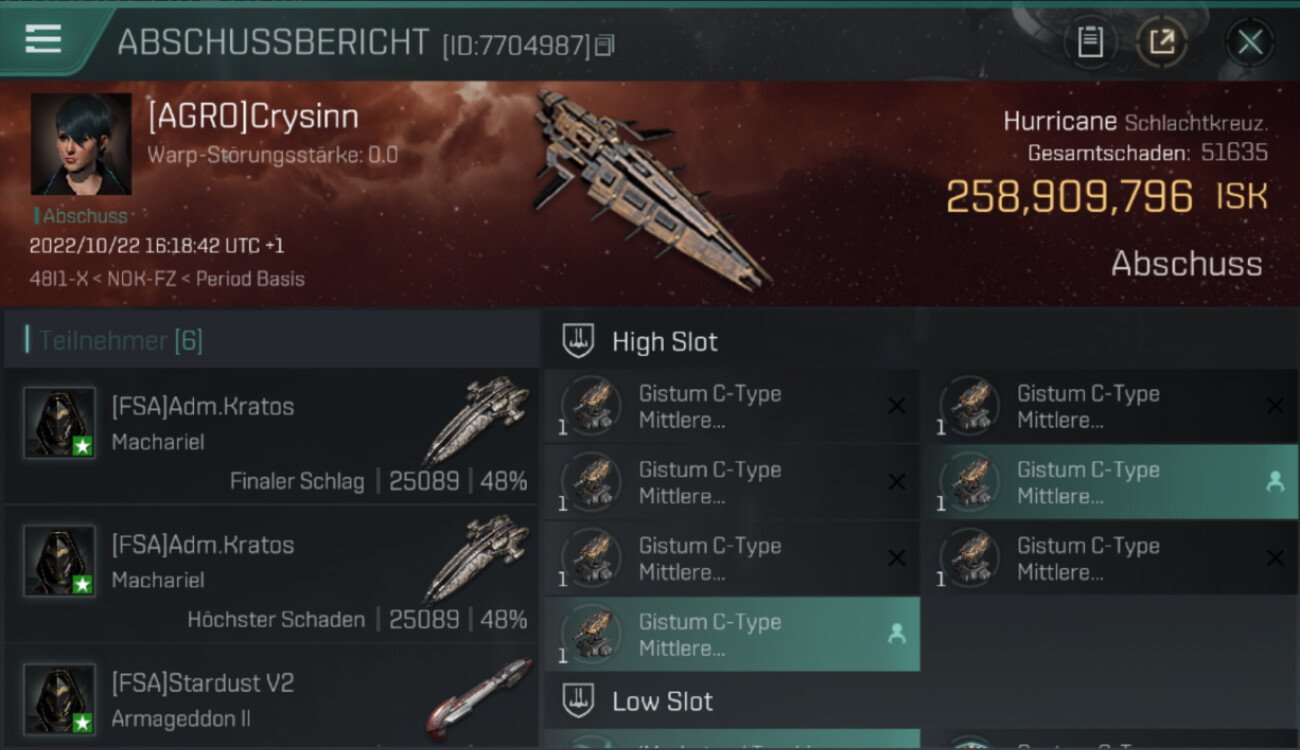Screen dimensions: 1300x750
Task: Open the hamburger menu in header
Action: 43,38
